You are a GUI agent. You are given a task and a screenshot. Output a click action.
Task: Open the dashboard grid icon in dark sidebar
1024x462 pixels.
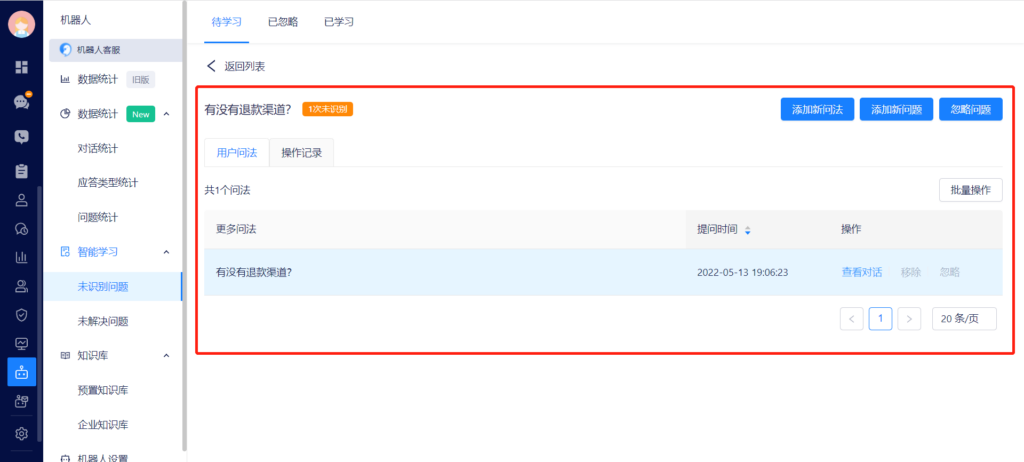[22, 67]
